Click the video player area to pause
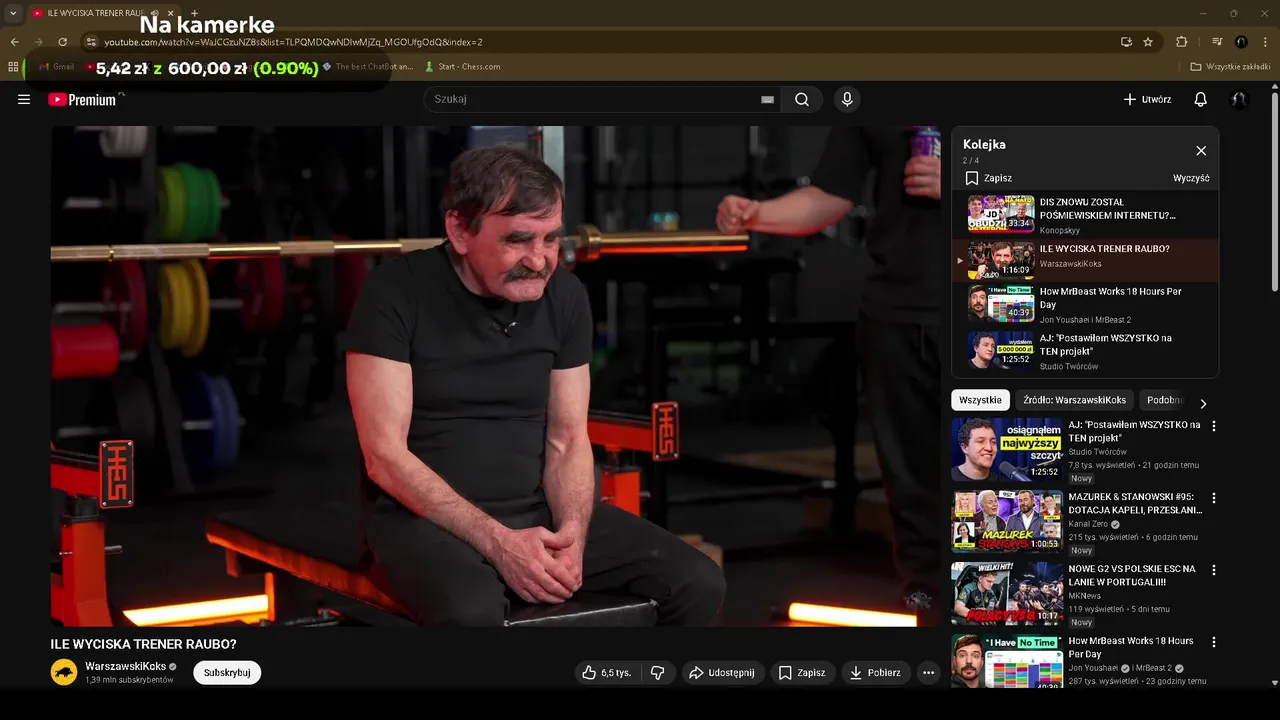This screenshot has height=720, width=1280. click(495, 376)
